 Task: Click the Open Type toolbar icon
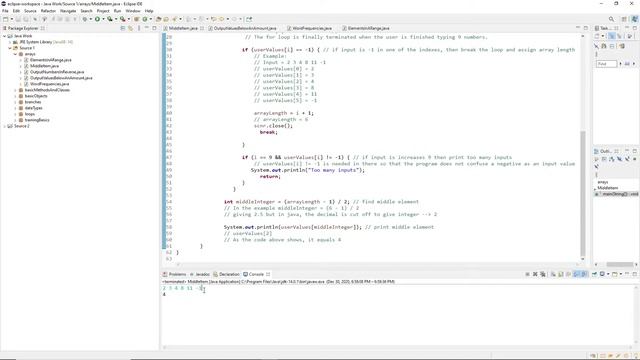158,19
